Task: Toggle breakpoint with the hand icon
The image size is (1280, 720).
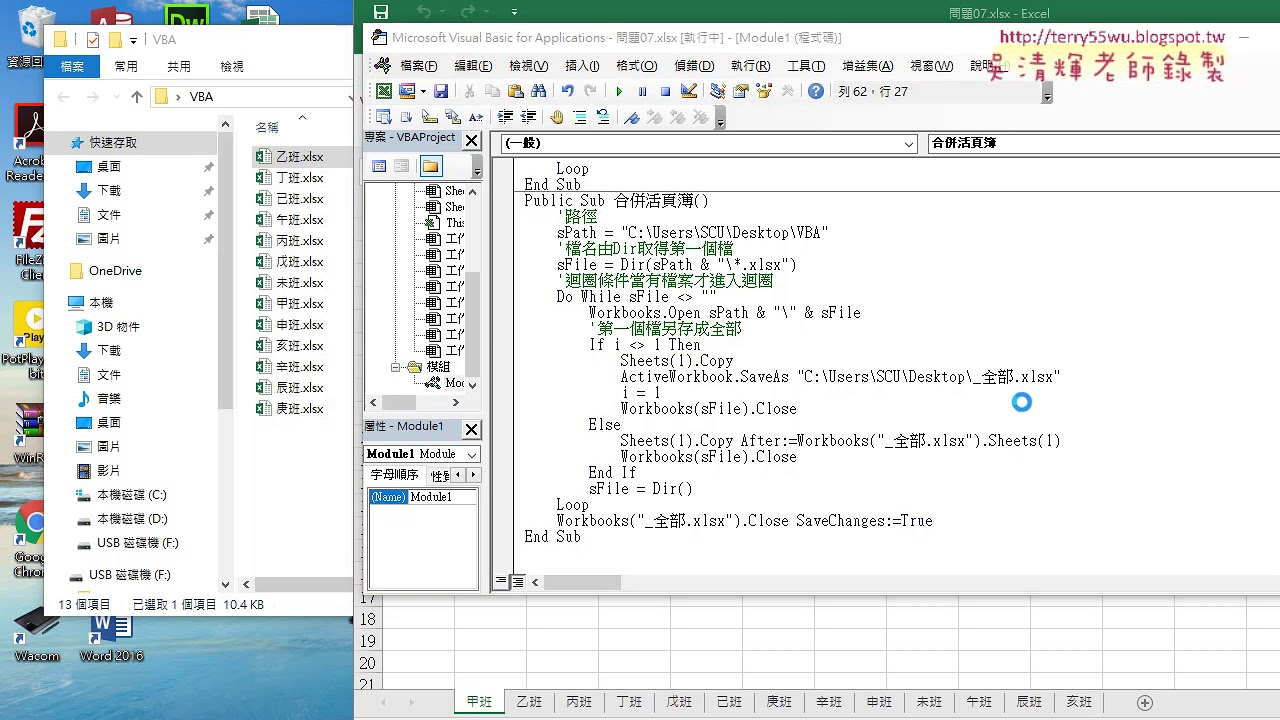Action: (557, 117)
